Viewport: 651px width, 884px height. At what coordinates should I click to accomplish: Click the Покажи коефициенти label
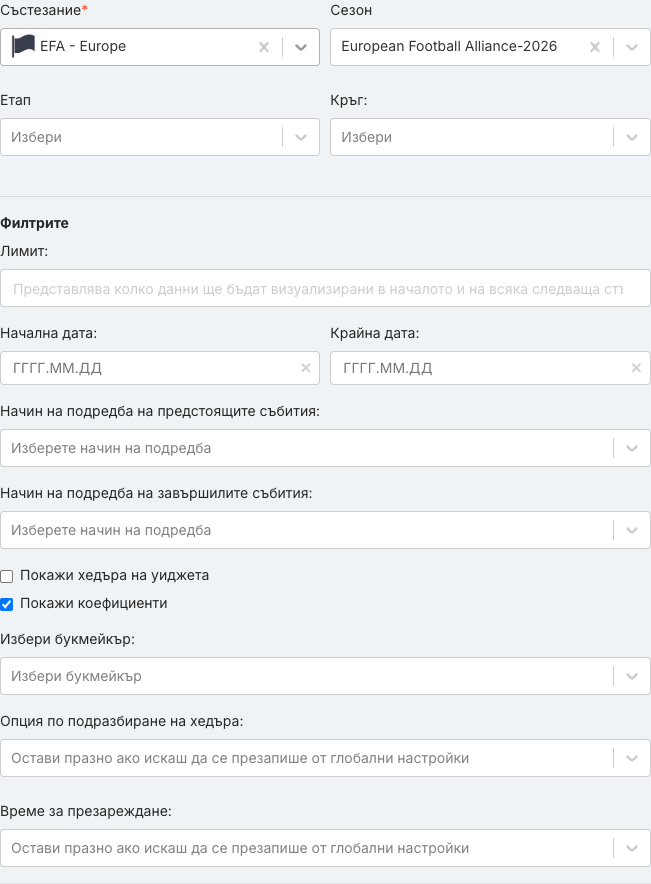click(x=94, y=603)
